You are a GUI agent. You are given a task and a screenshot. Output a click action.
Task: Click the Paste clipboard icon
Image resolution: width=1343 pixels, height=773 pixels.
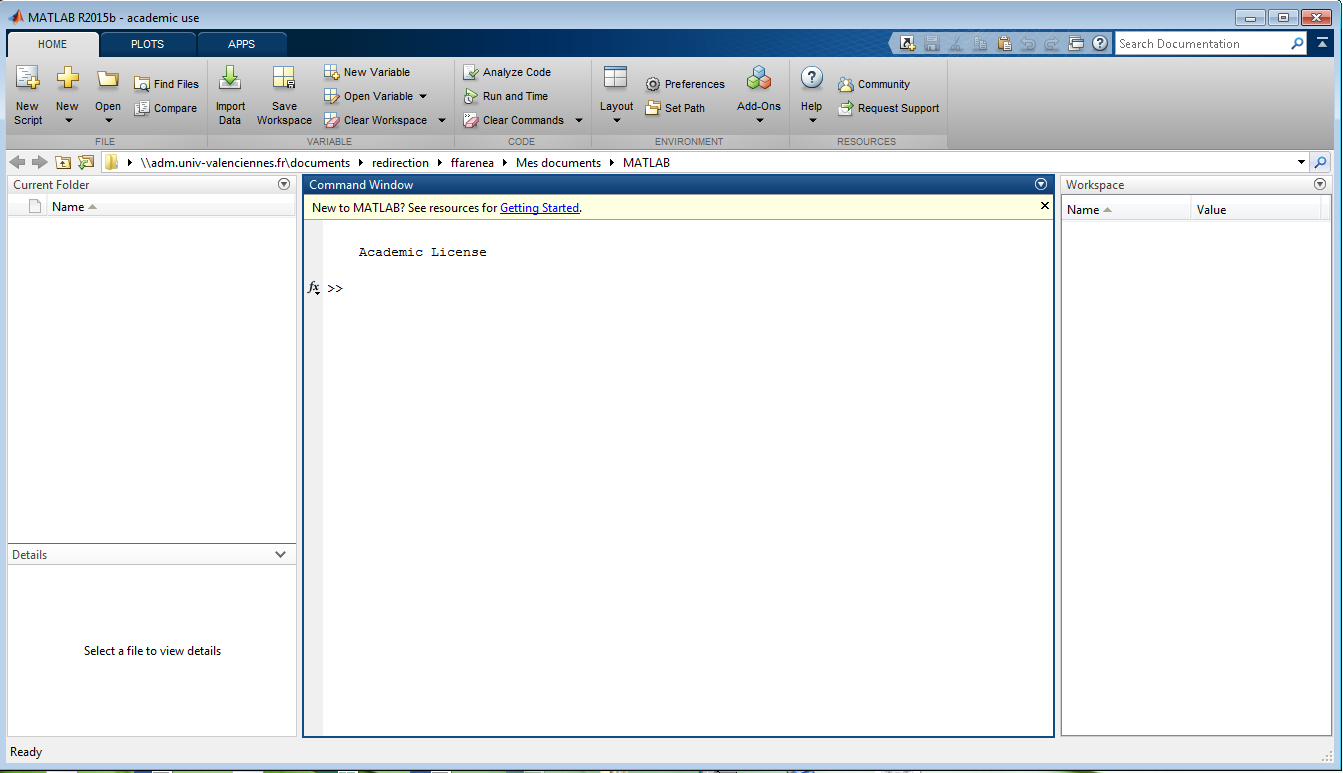(x=1004, y=43)
